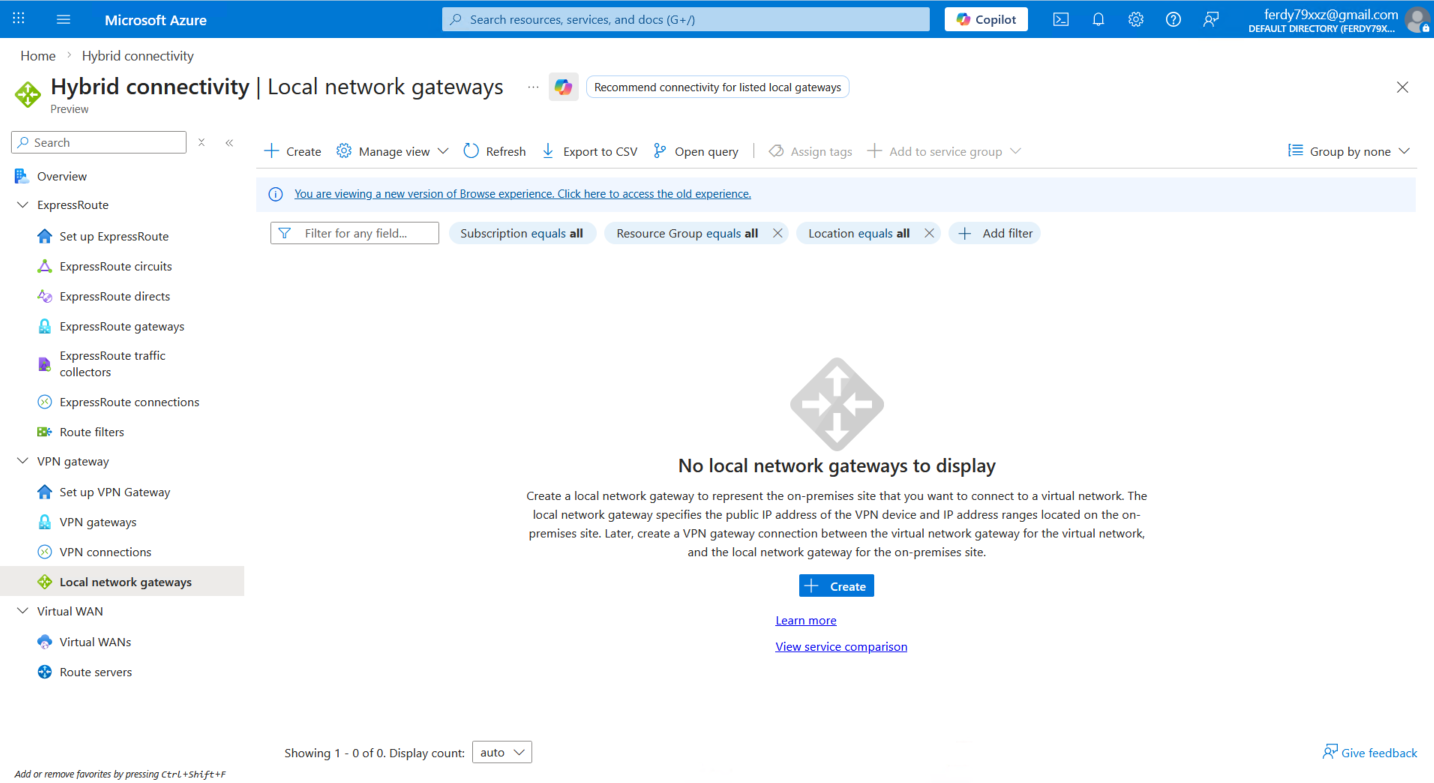Open the Display count dropdown
This screenshot has height=783, width=1434.
[x=502, y=752]
